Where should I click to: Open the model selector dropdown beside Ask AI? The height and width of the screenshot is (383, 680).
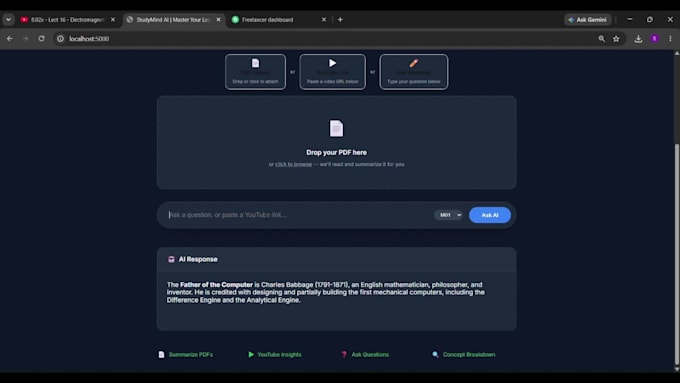pos(449,215)
